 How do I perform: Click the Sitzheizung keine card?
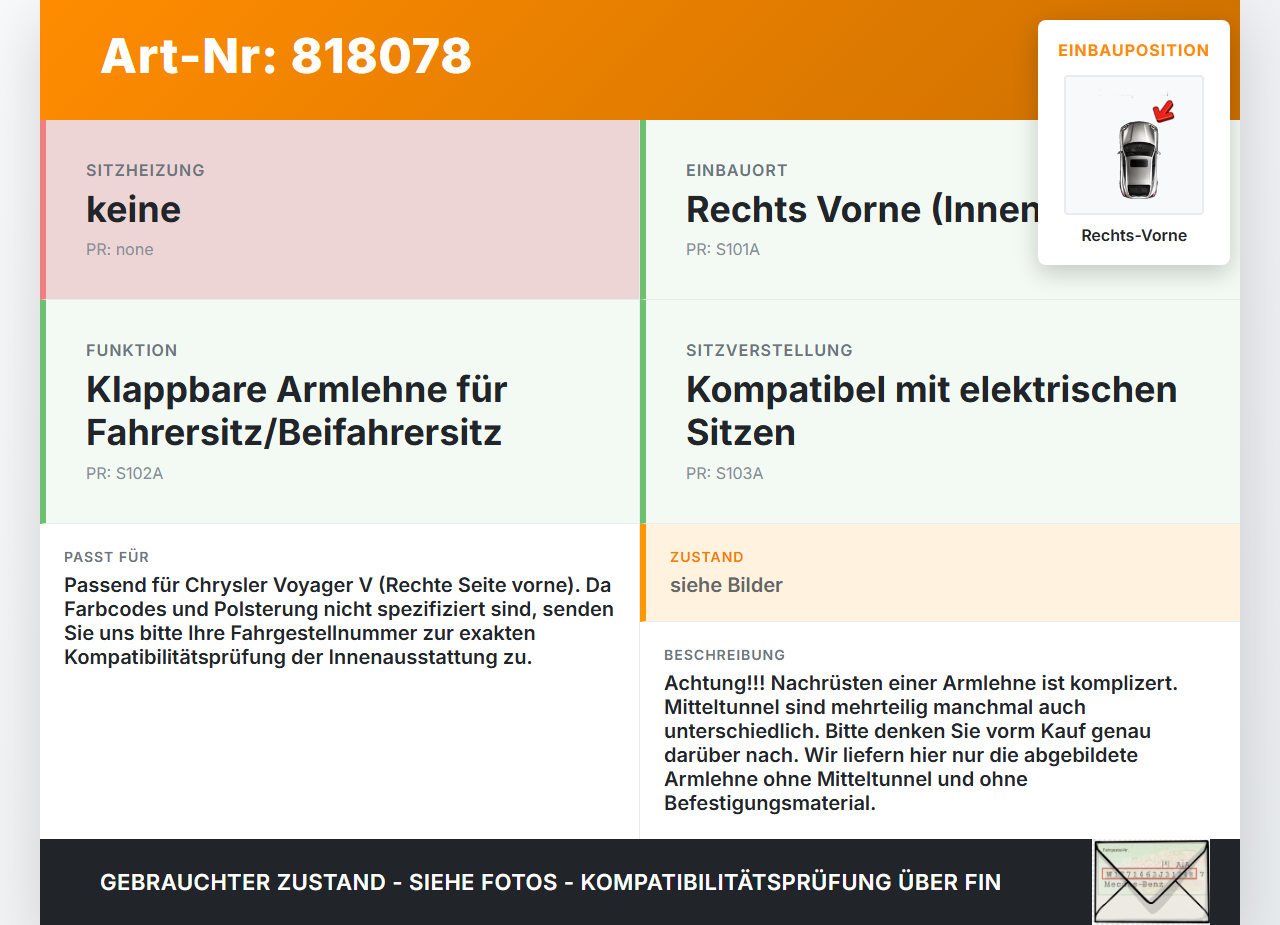(x=340, y=210)
